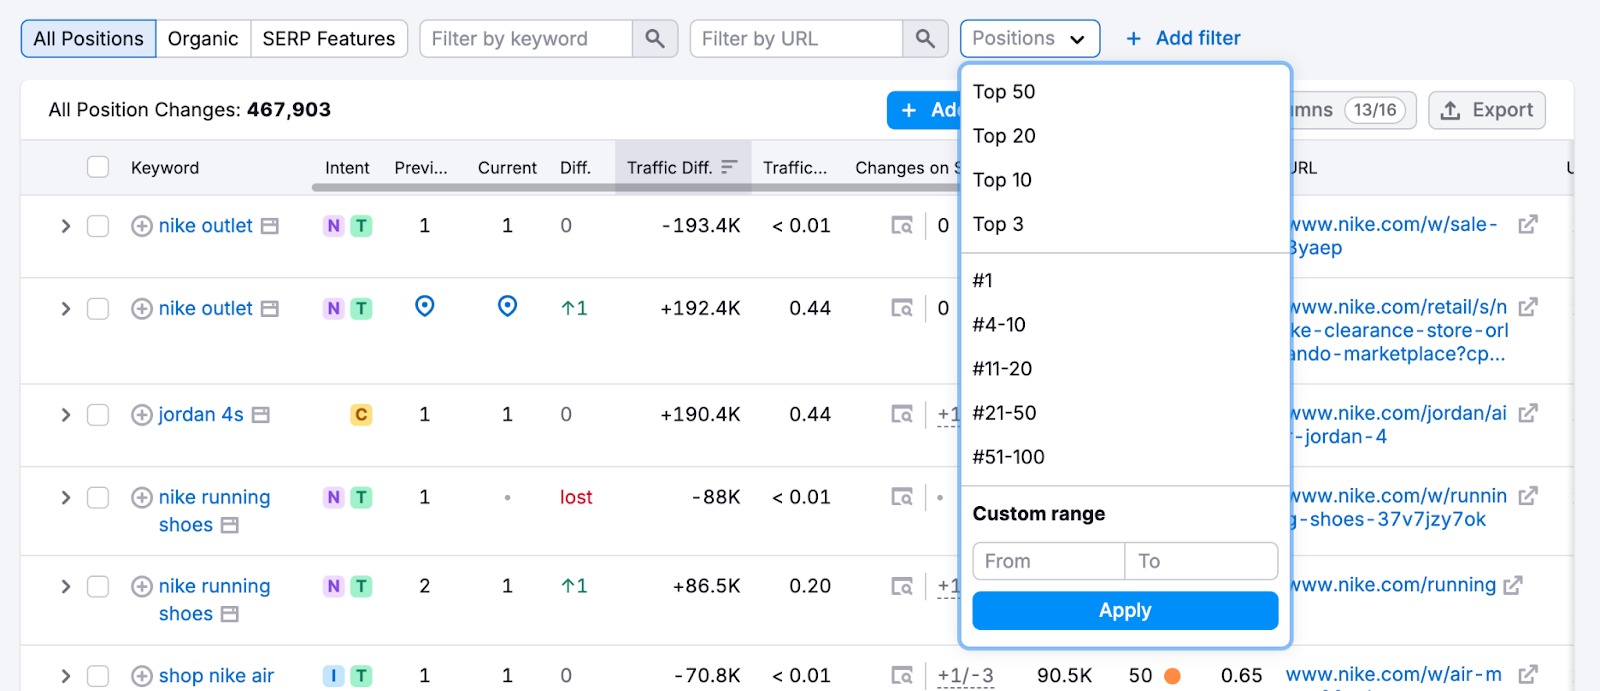Open external link icon for nike.com/jordan URL
The height and width of the screenshot is (691, 1600).
1527,414
